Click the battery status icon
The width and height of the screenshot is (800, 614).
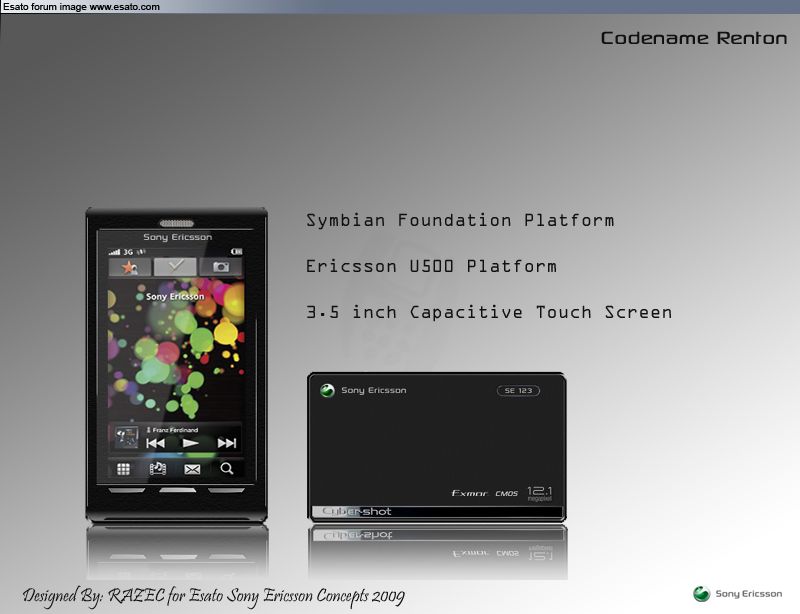pyautogui.click(x=236, y=251)
